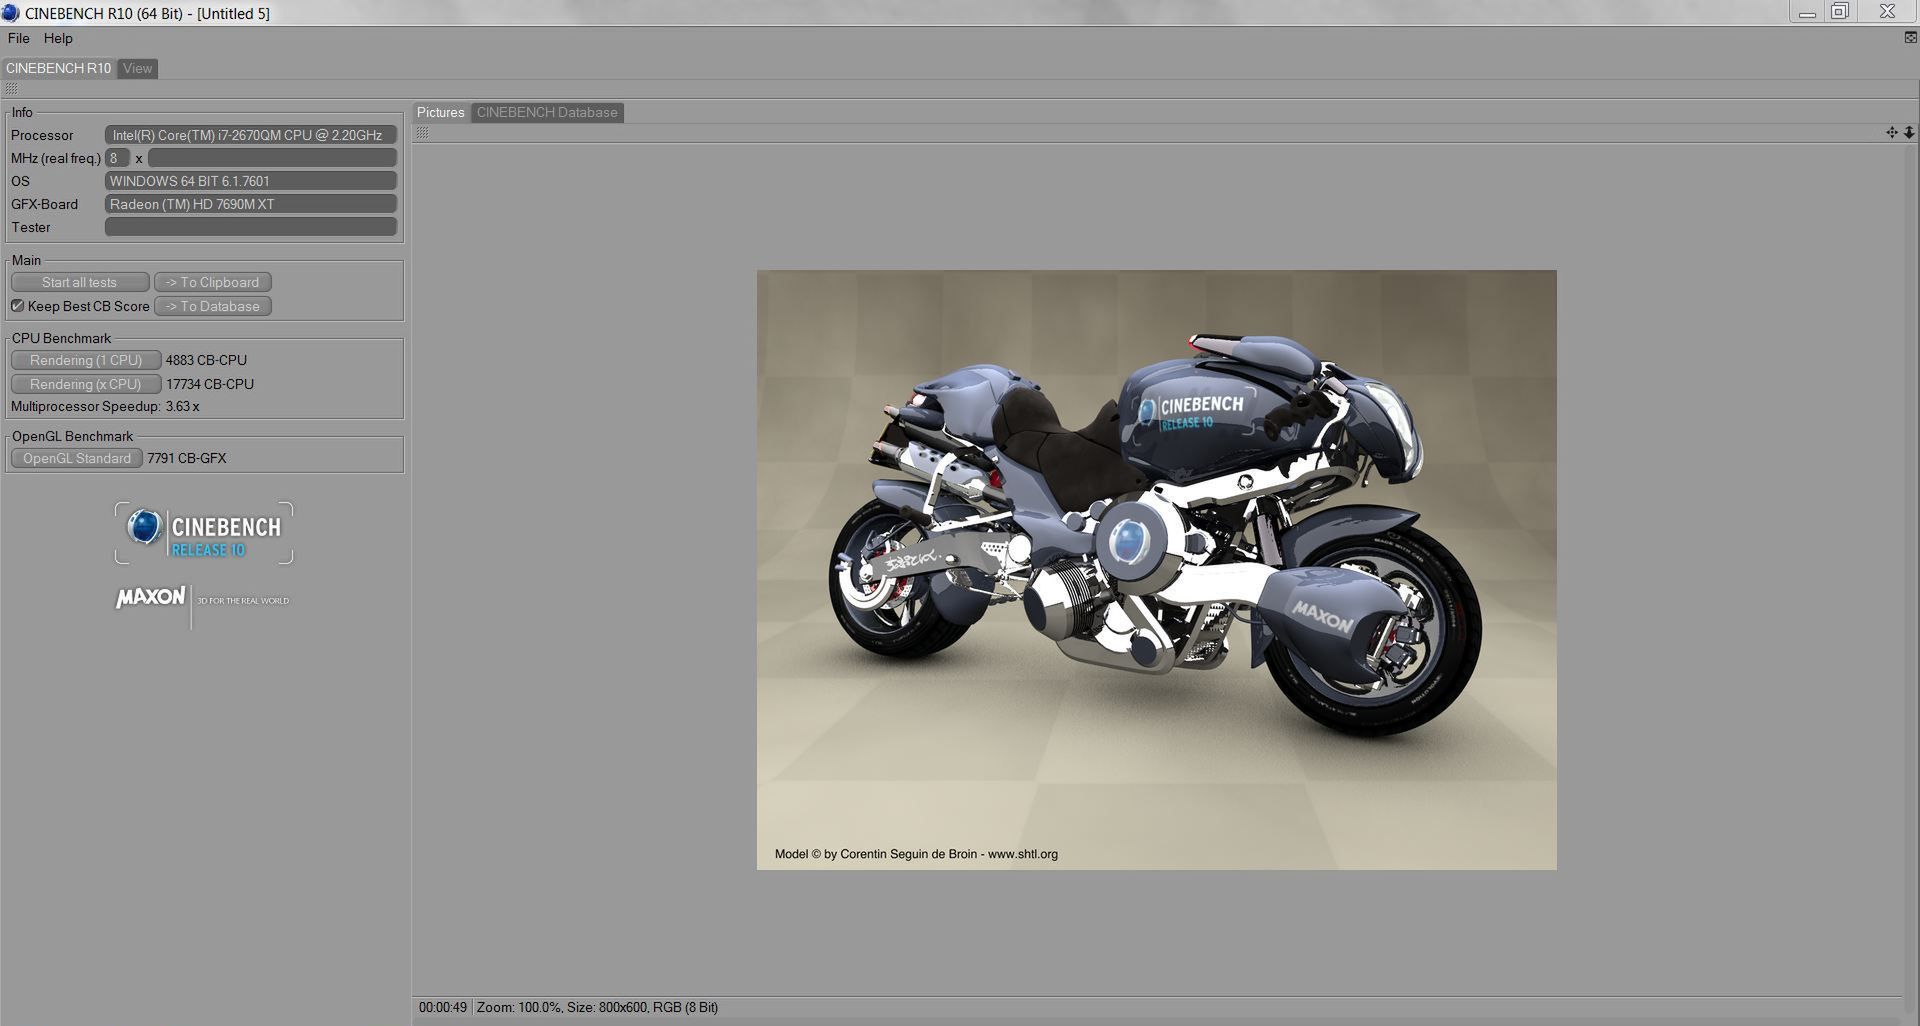Screen dimensions: 1920x1026
Task: Click the empty MHz frequency field
Action: pos(272,158)
